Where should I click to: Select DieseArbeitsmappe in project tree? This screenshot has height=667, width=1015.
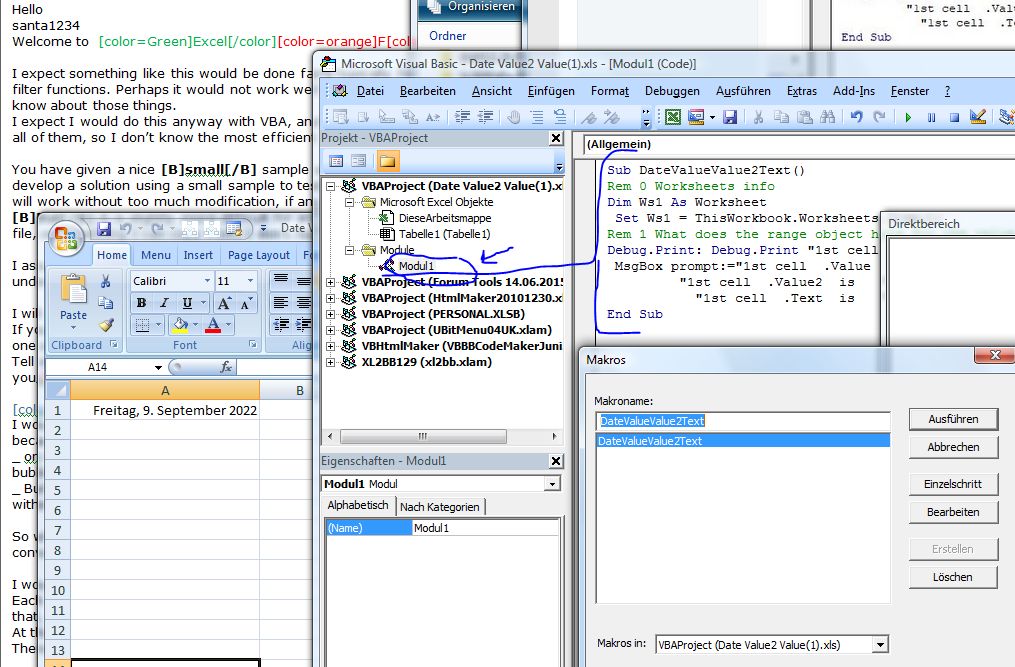[445, 218]
